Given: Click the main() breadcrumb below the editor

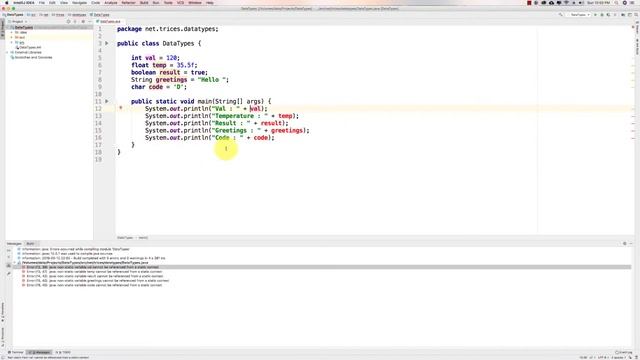Looking at the screenshot, I should click(x=143, y=238).
